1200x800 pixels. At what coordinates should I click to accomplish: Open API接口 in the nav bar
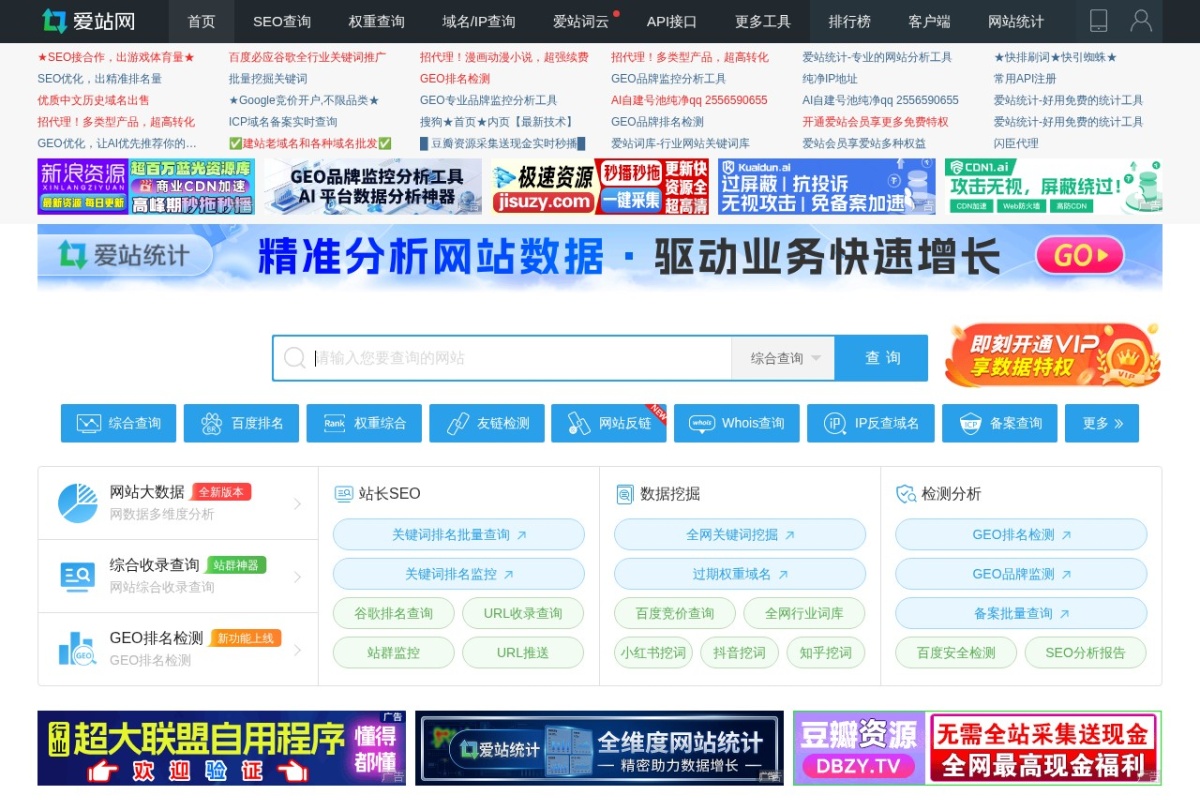(672, 21)
